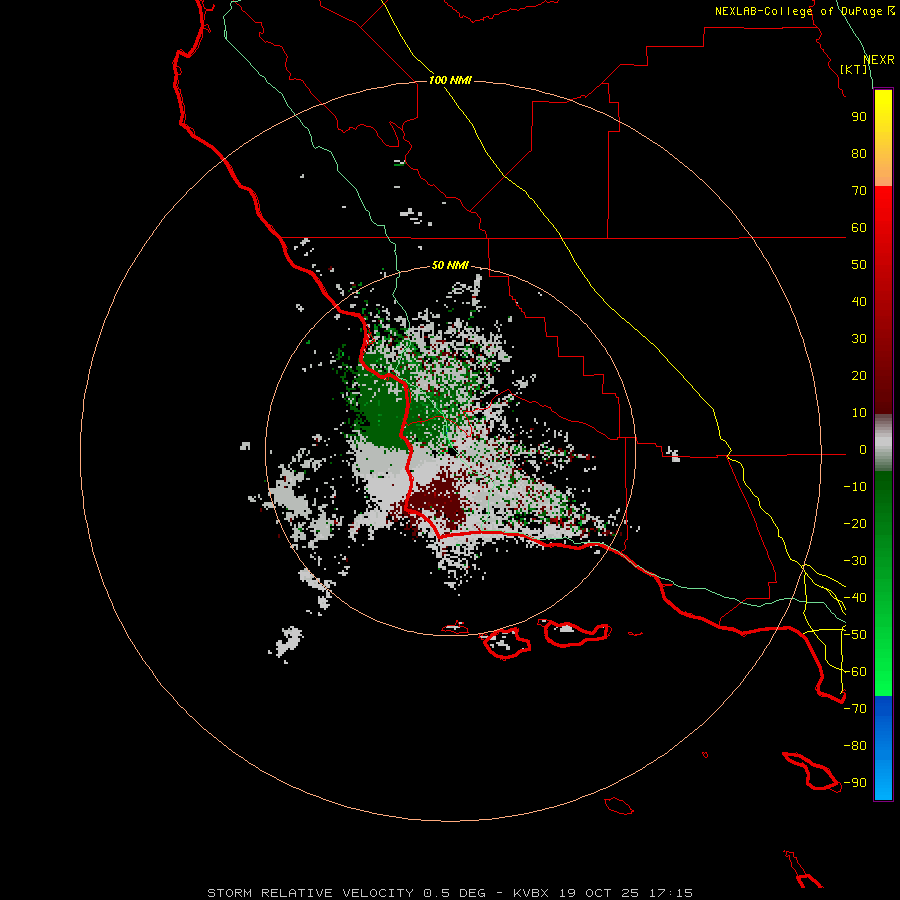
Task: Click the 30 value on velocity scale
Action: pos(859,339)
